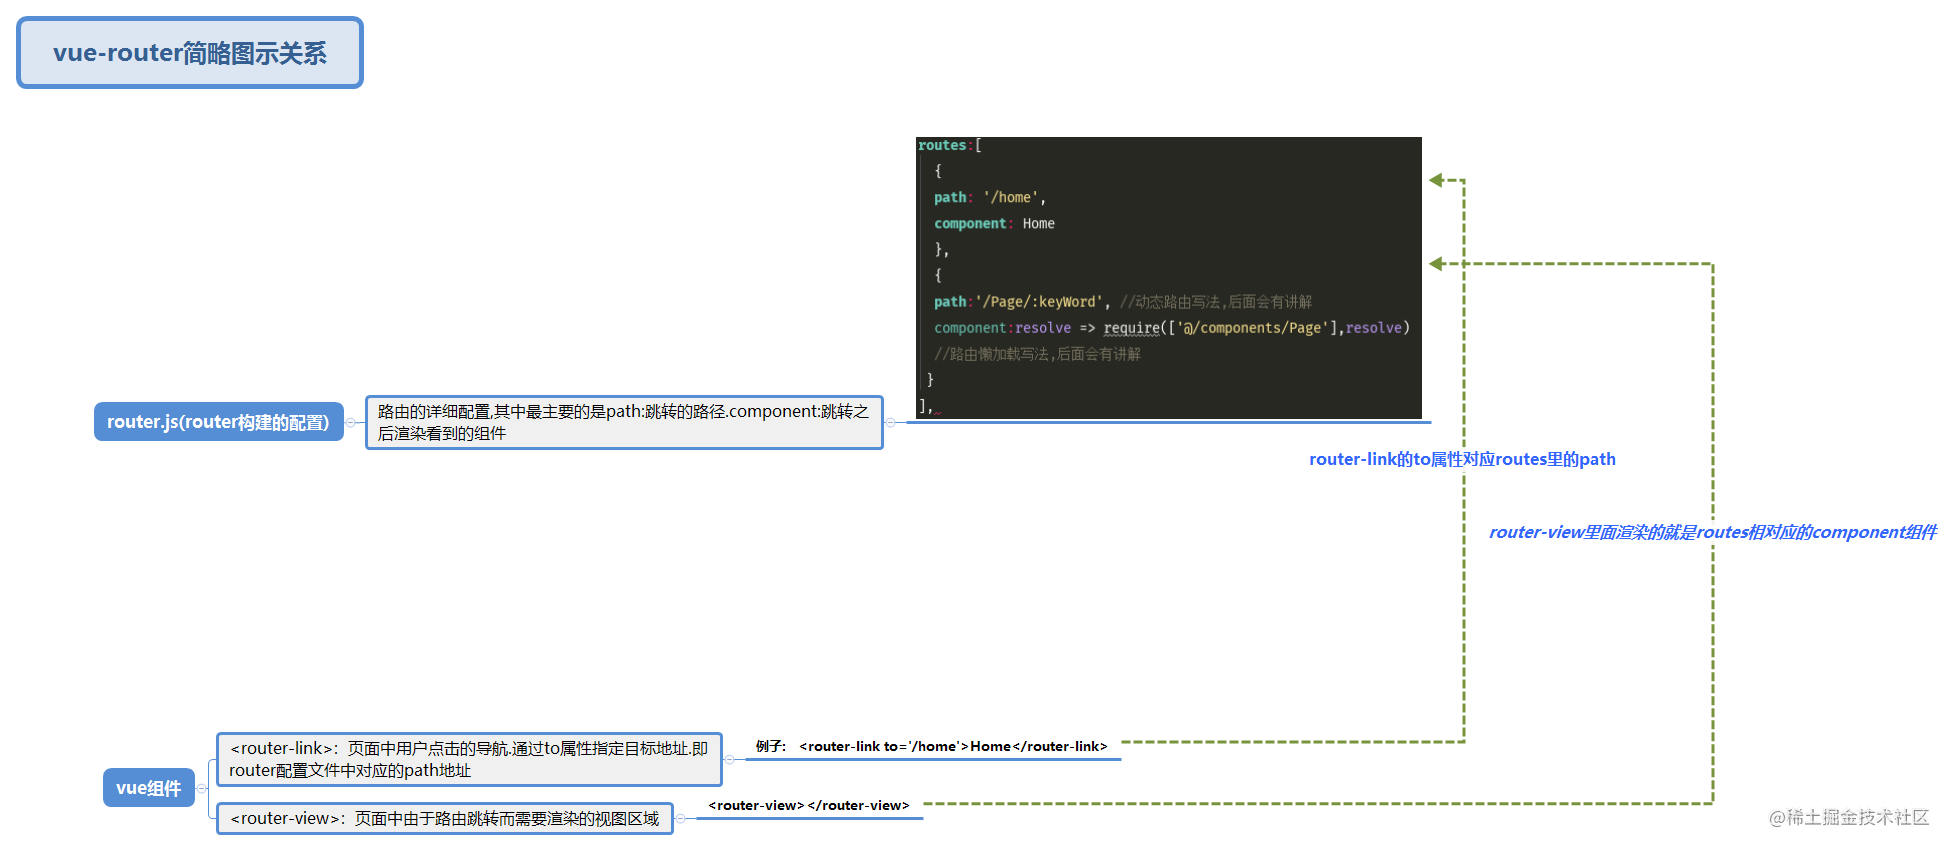
Task: Select the <router-view> description node
Action: pyautogui.click(x=445, y=818)
